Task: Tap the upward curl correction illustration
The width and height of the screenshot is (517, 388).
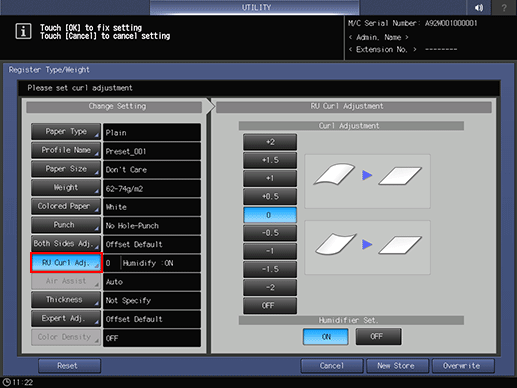Action: point(367,181)
